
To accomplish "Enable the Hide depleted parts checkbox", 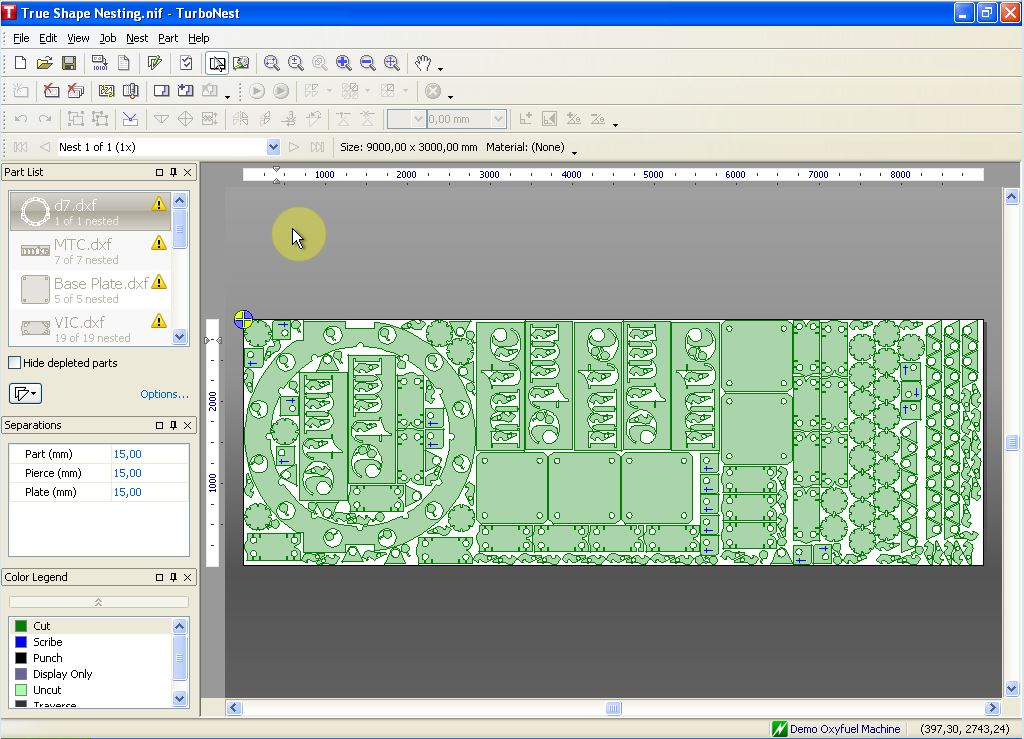I will pos(15,363).
